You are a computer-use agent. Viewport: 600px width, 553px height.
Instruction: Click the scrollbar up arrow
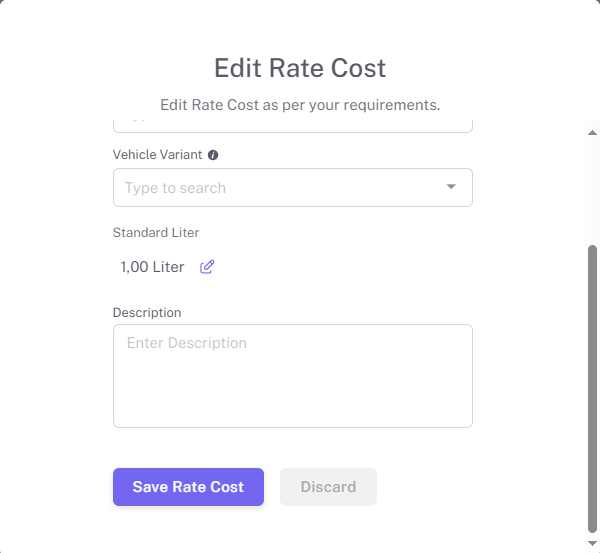coord(592,133)
